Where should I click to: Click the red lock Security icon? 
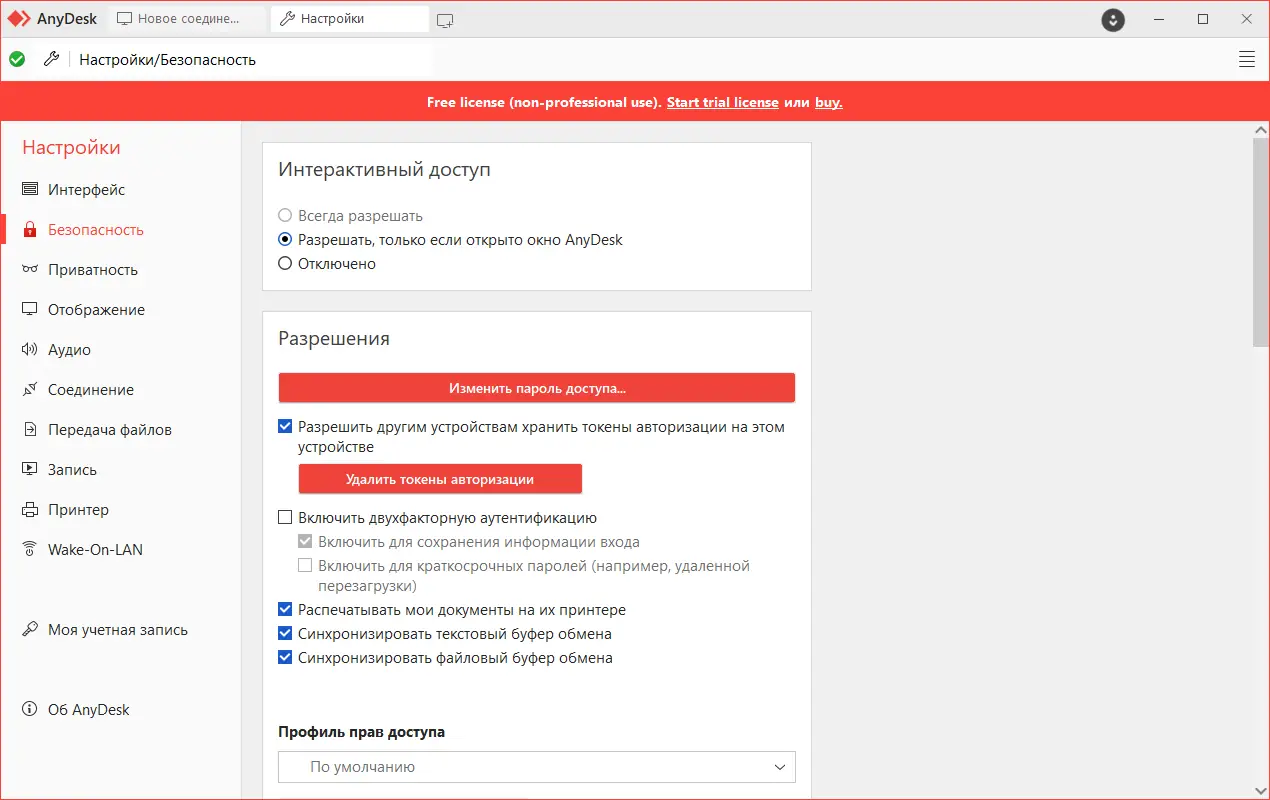30,229
